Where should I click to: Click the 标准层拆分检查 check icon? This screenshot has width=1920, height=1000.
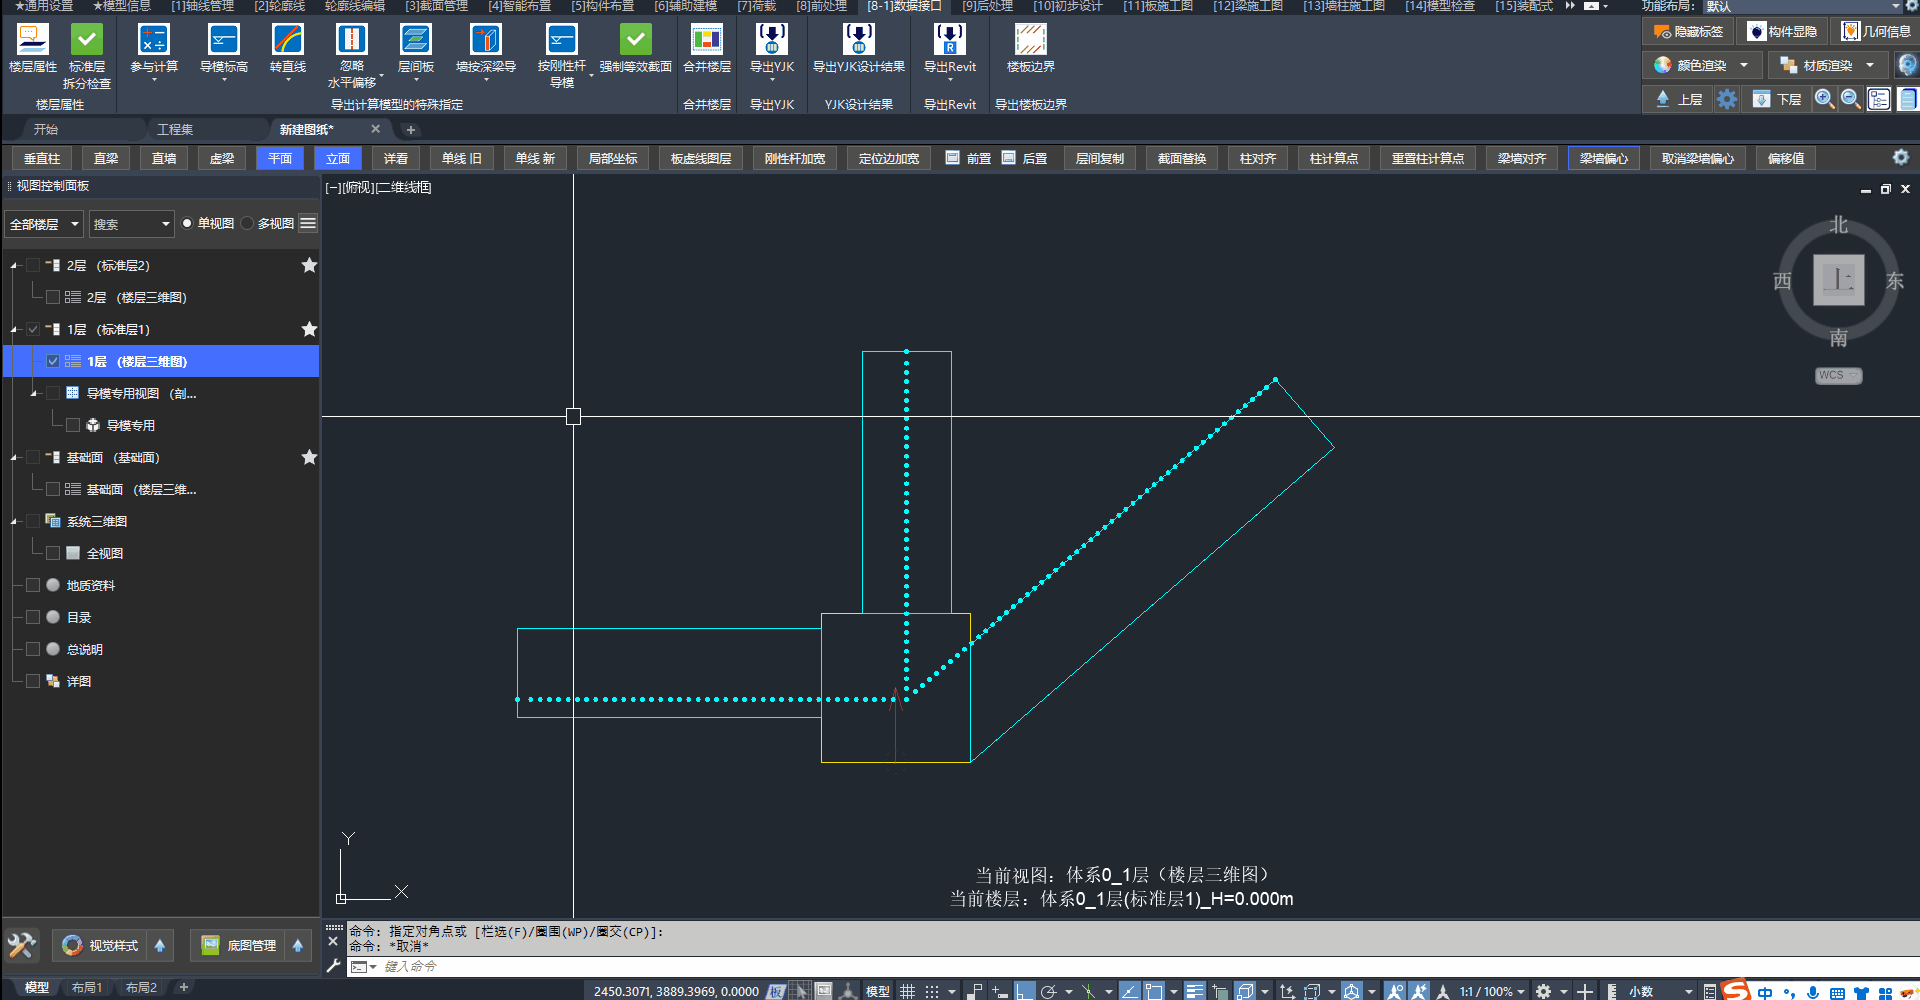pyautogui.click(x=87, y=40)
